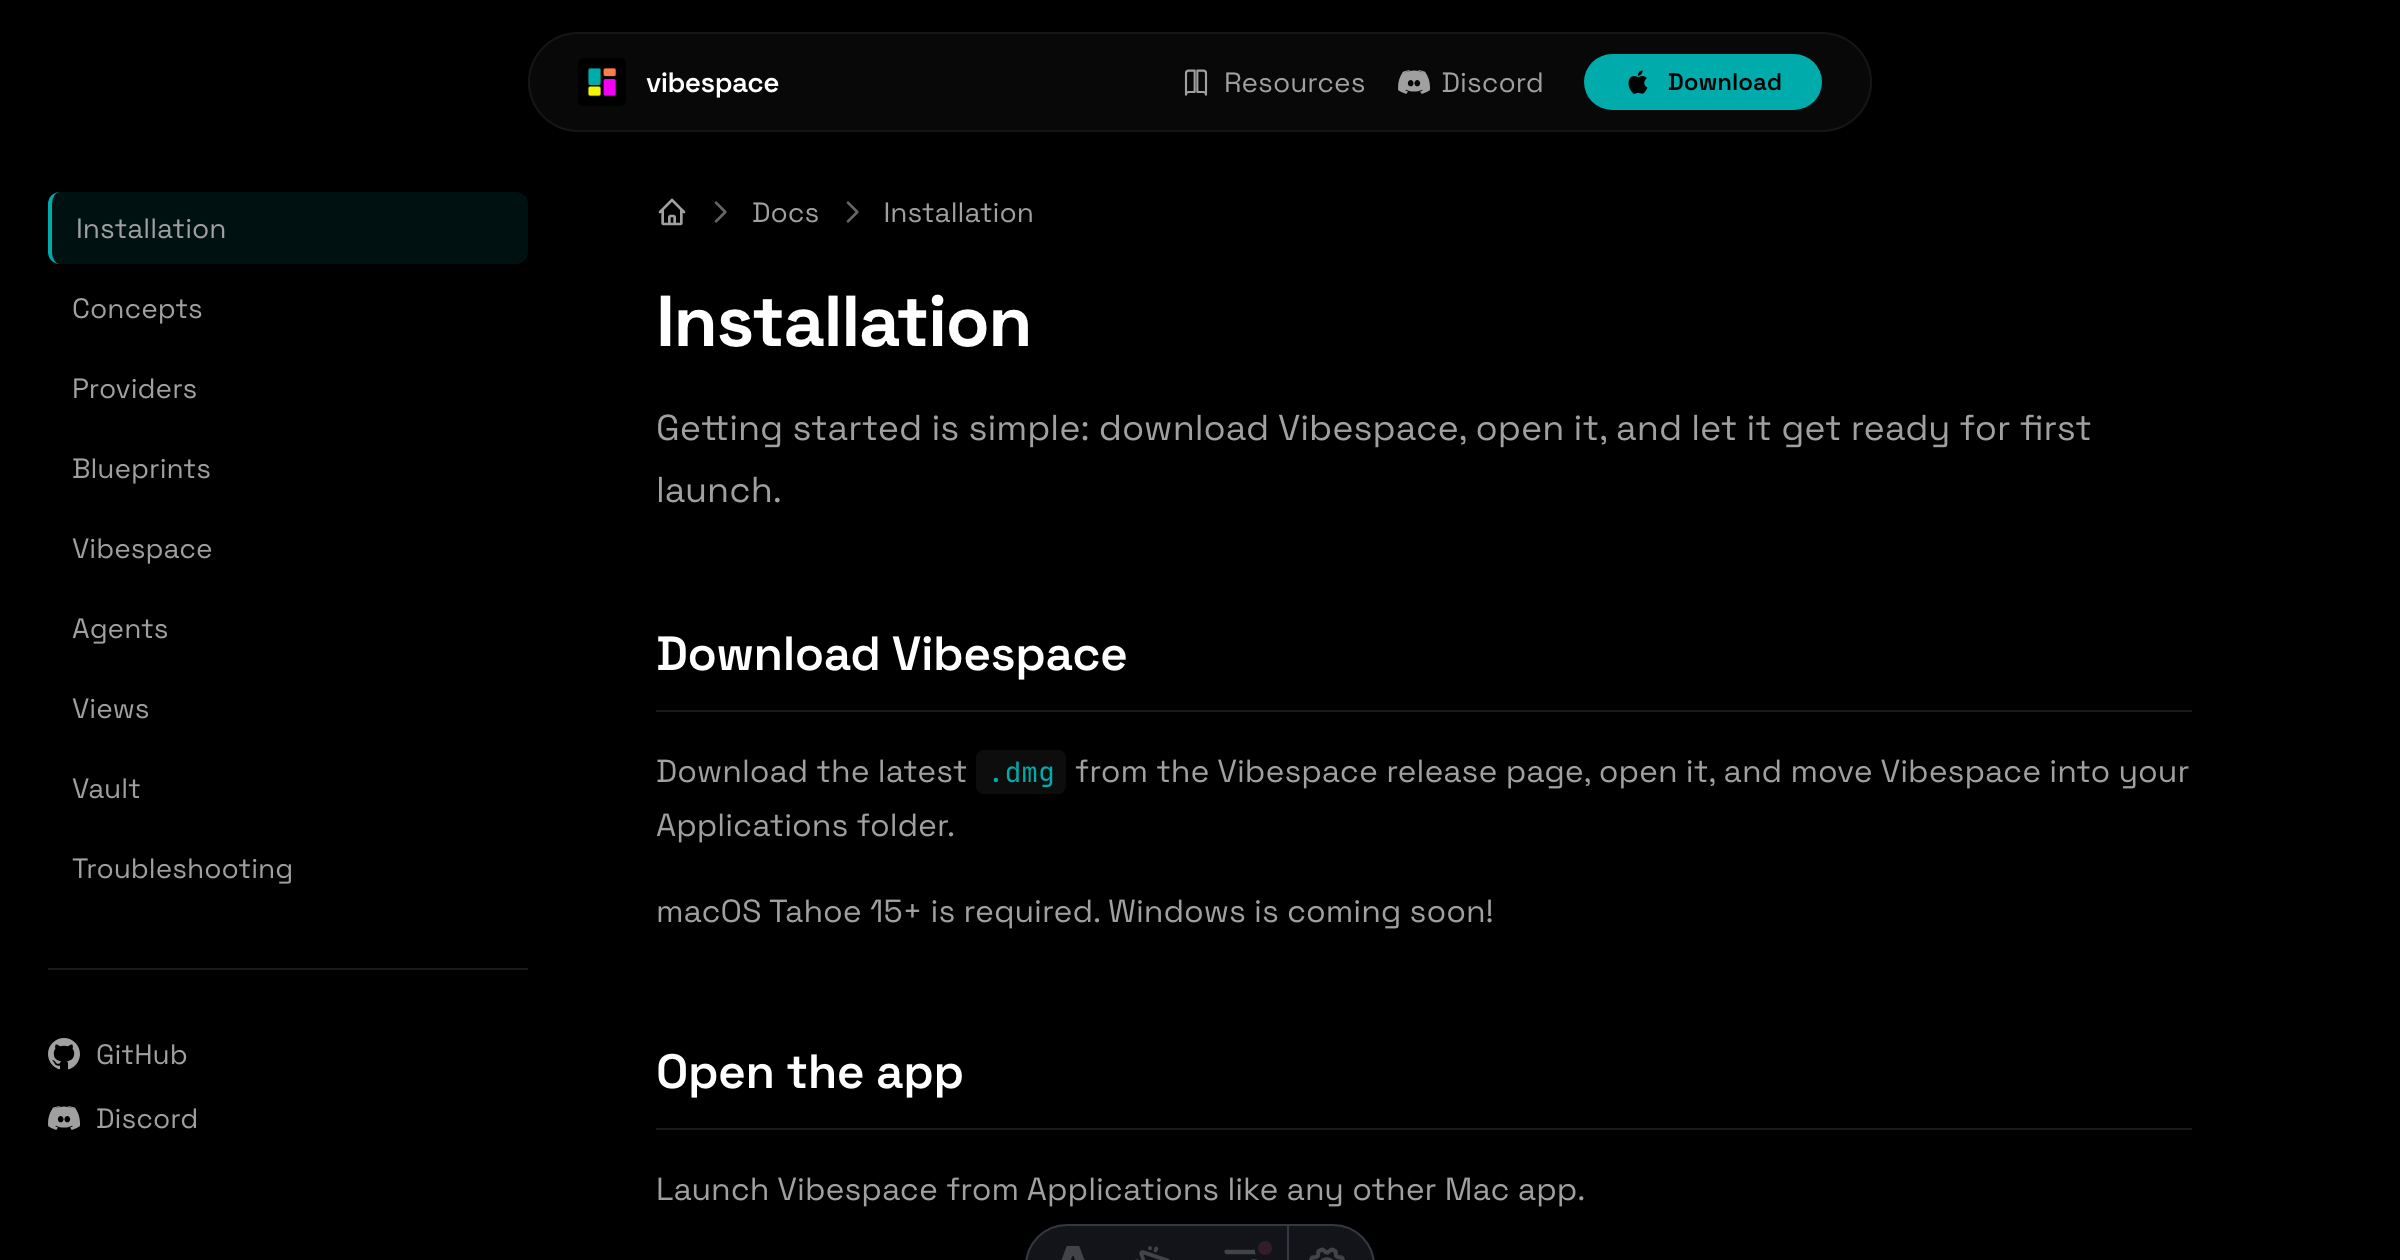
Task: Click the Discord icon in top navbar
Action: pos(1413,82)
